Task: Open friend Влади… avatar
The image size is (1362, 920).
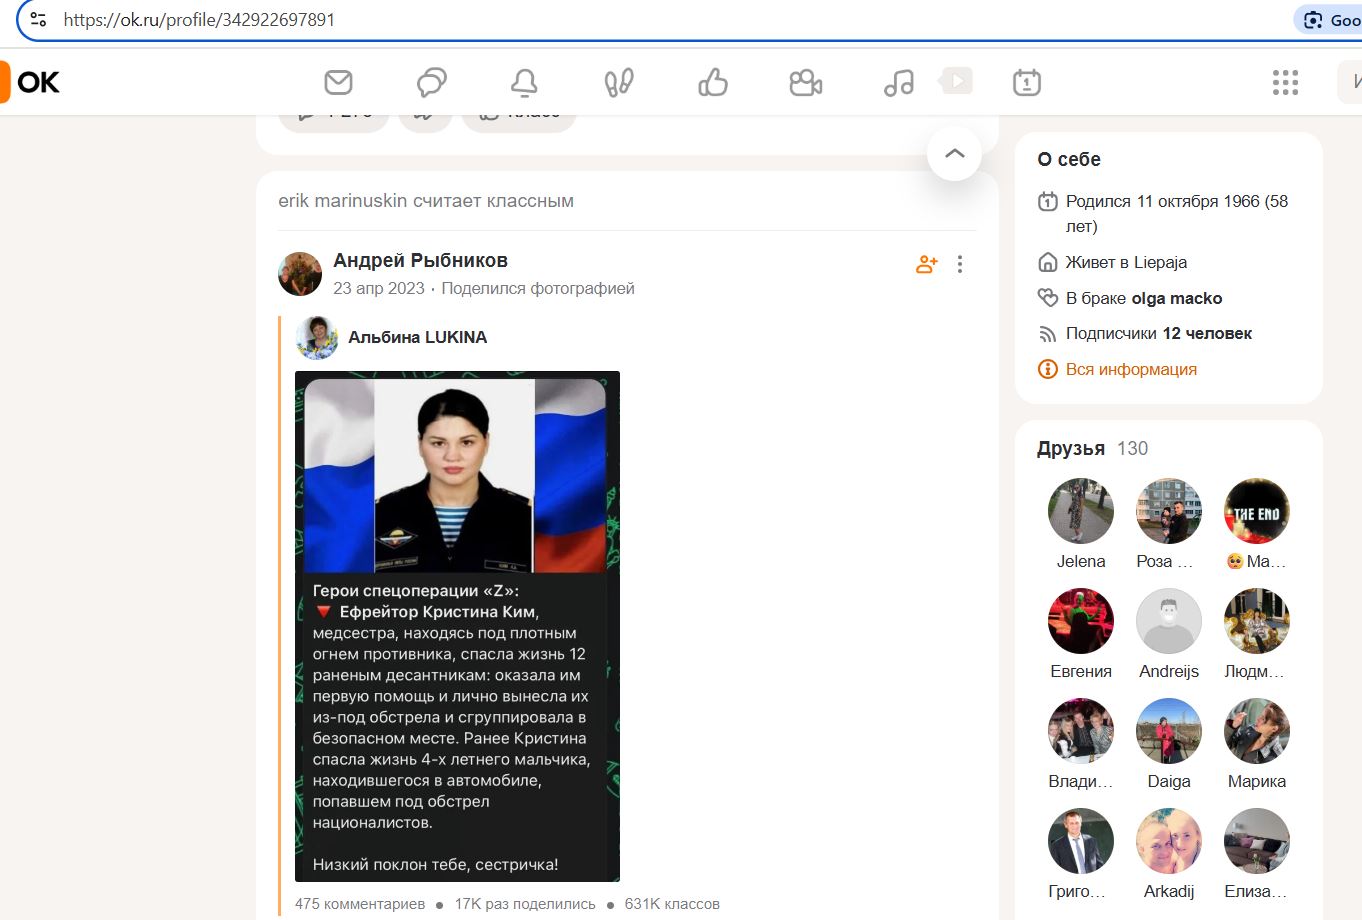Action: [1081, 731]
